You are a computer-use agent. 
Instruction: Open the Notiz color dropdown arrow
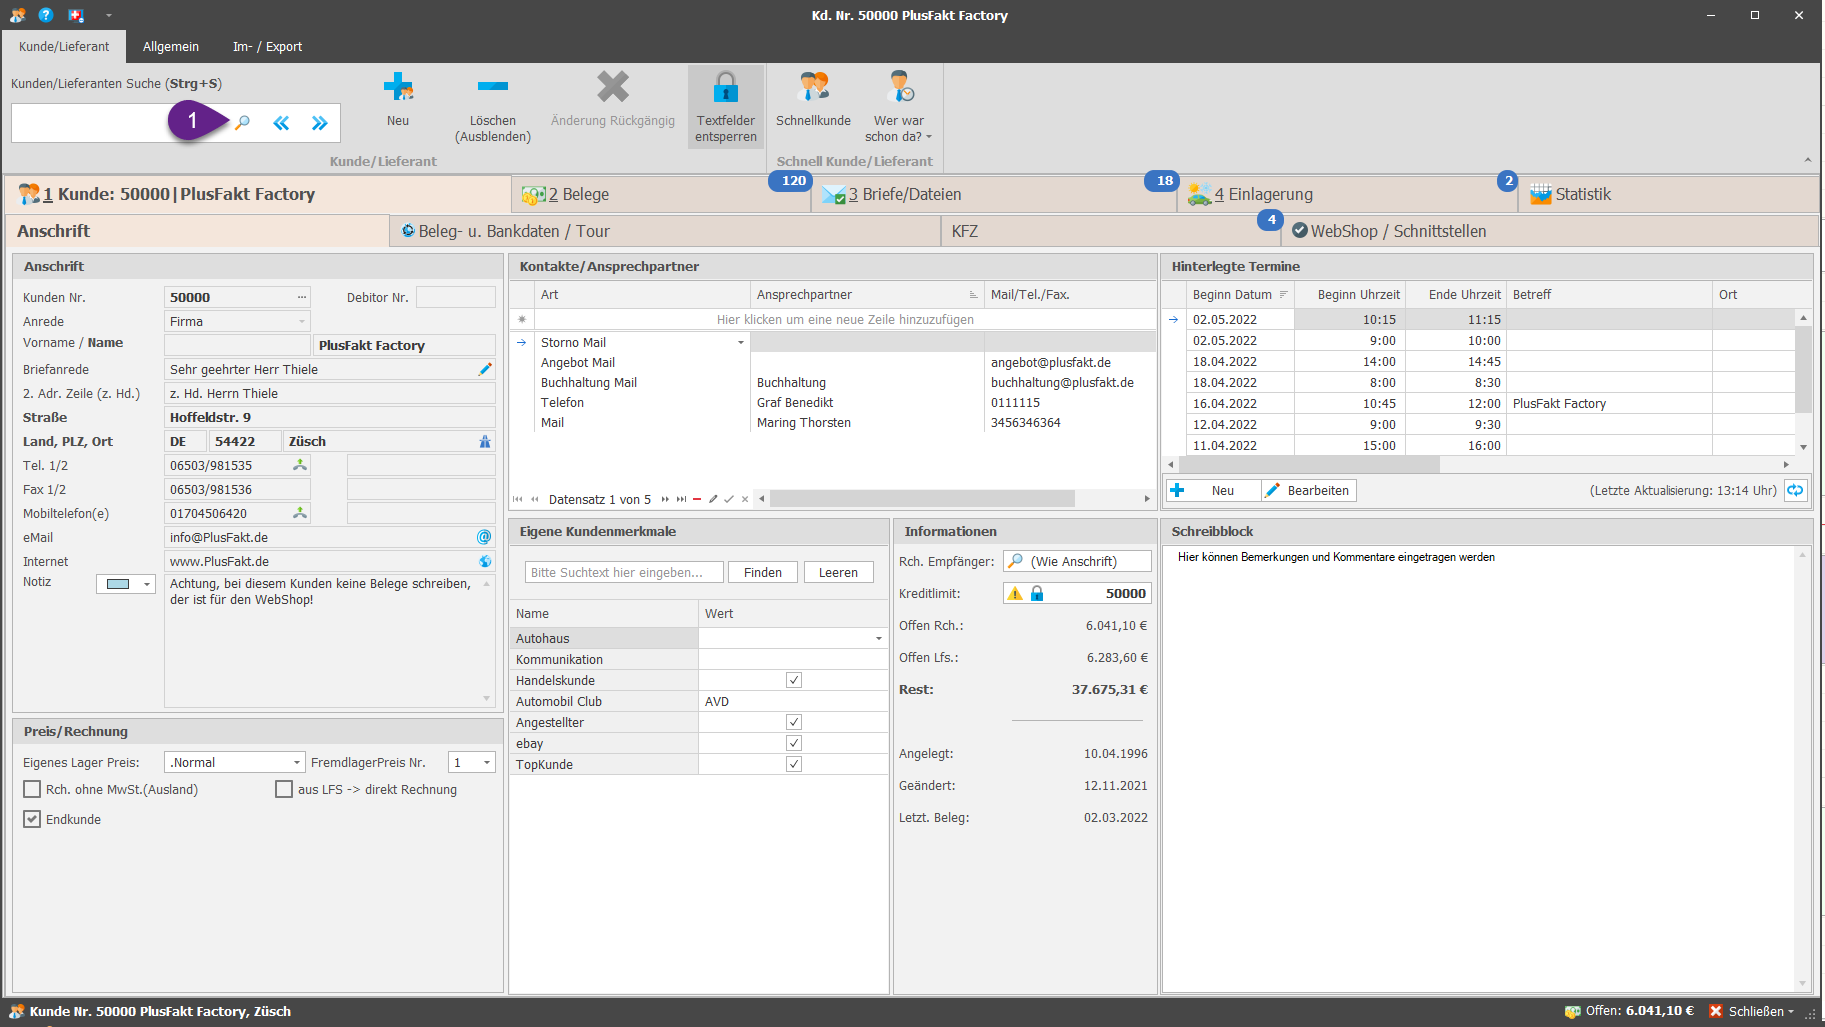[147, 584]
